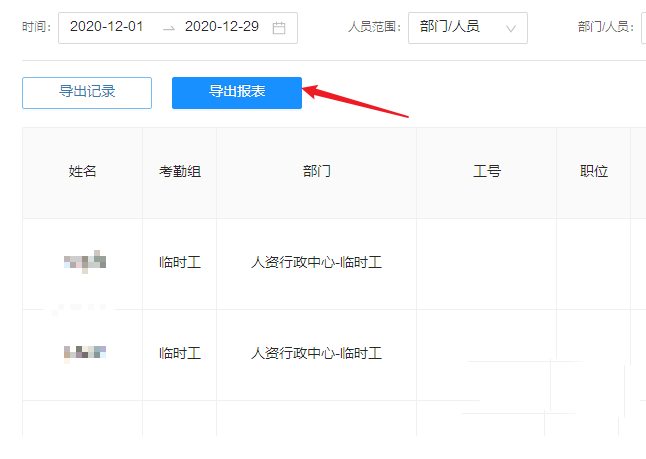Click 临时工 in second row's 考勤组 cell
Viewport: 646px width, 459px height.
pos(180,353)
